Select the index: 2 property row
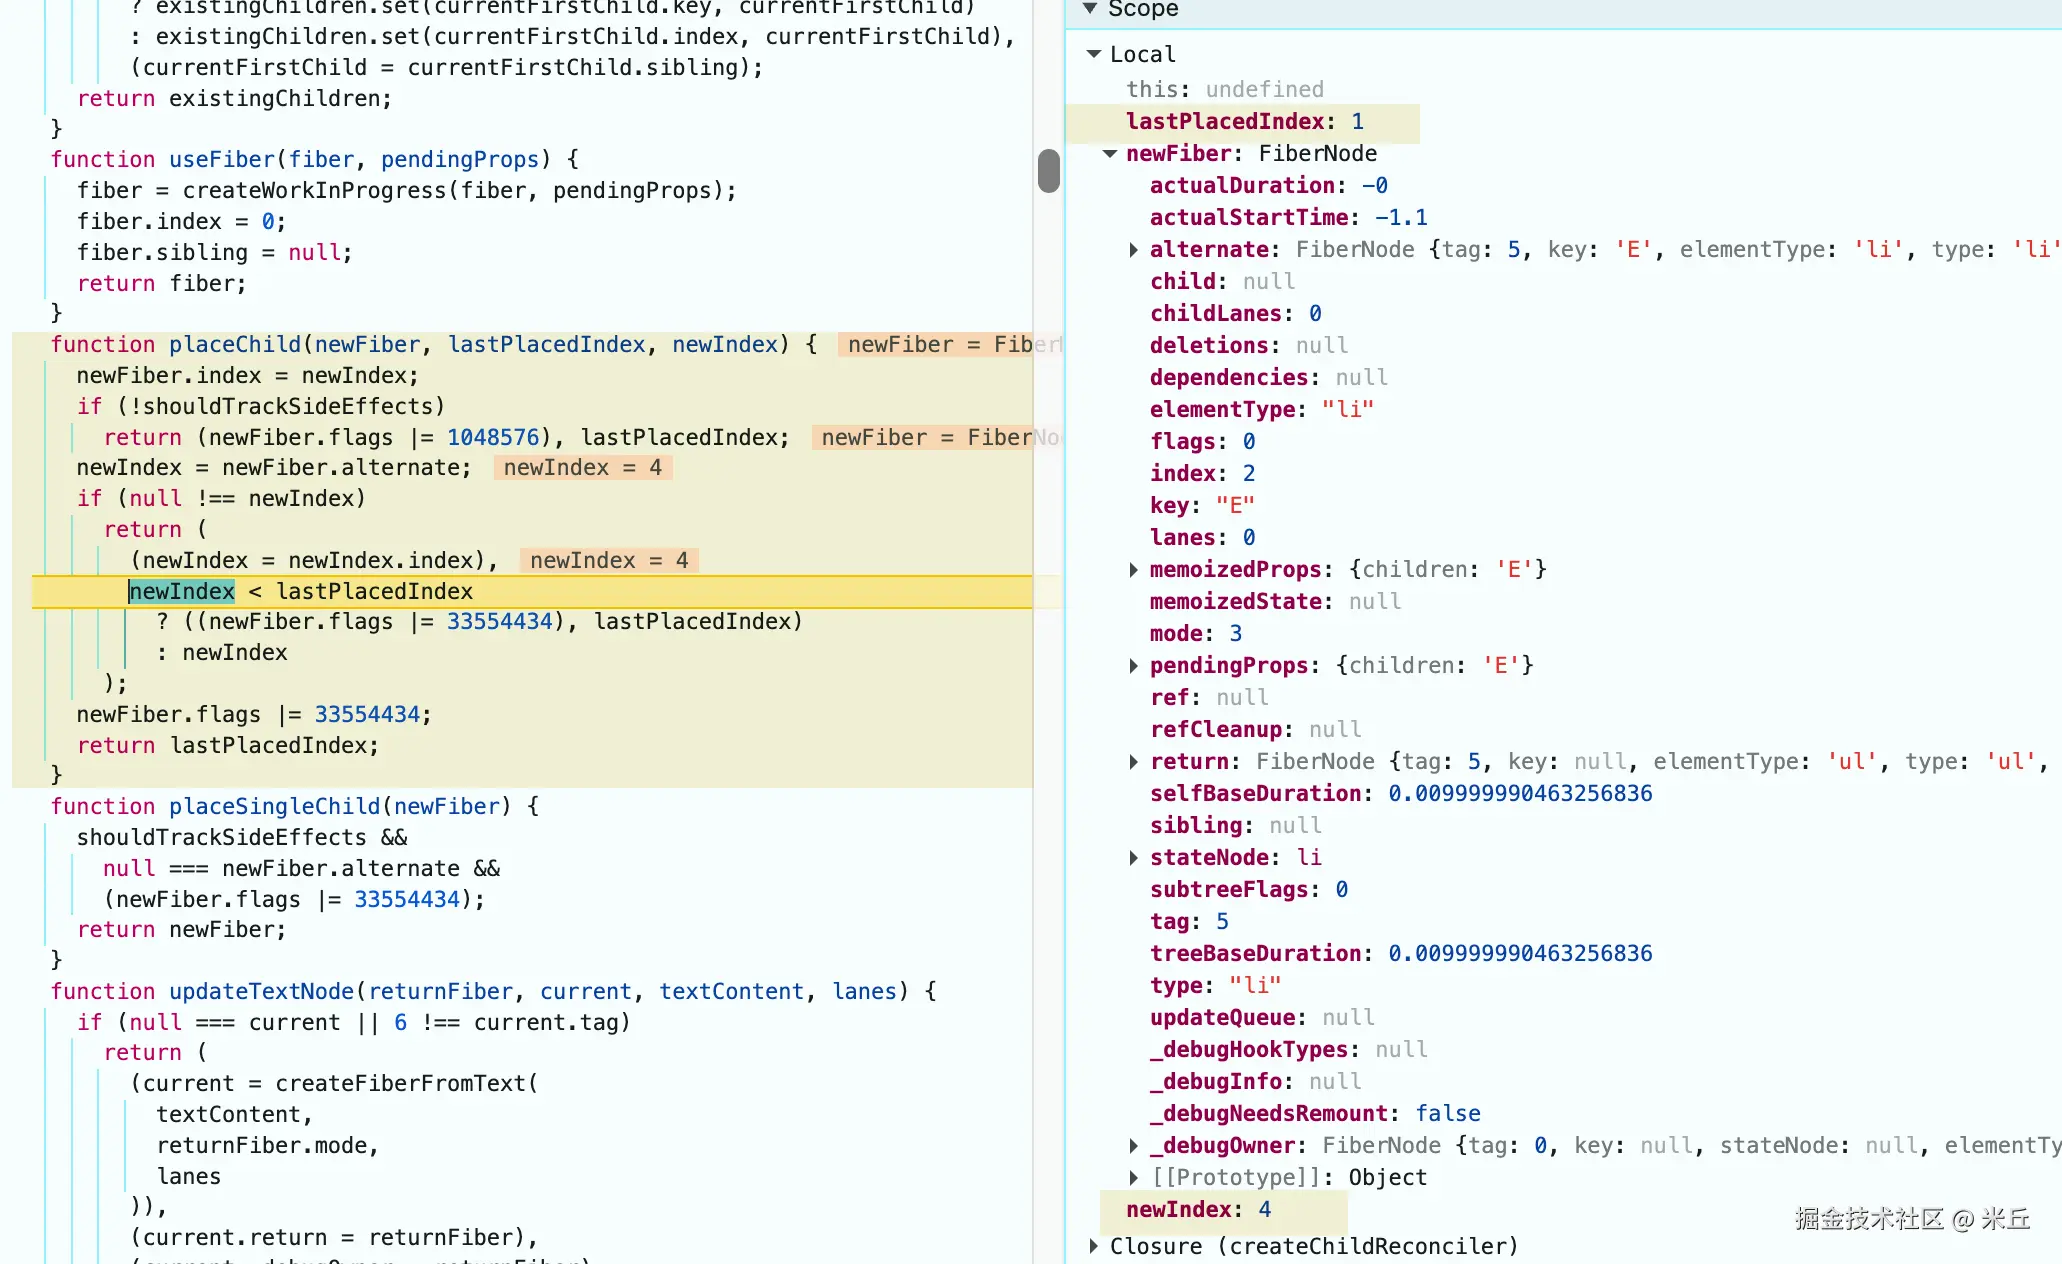 1203,474
